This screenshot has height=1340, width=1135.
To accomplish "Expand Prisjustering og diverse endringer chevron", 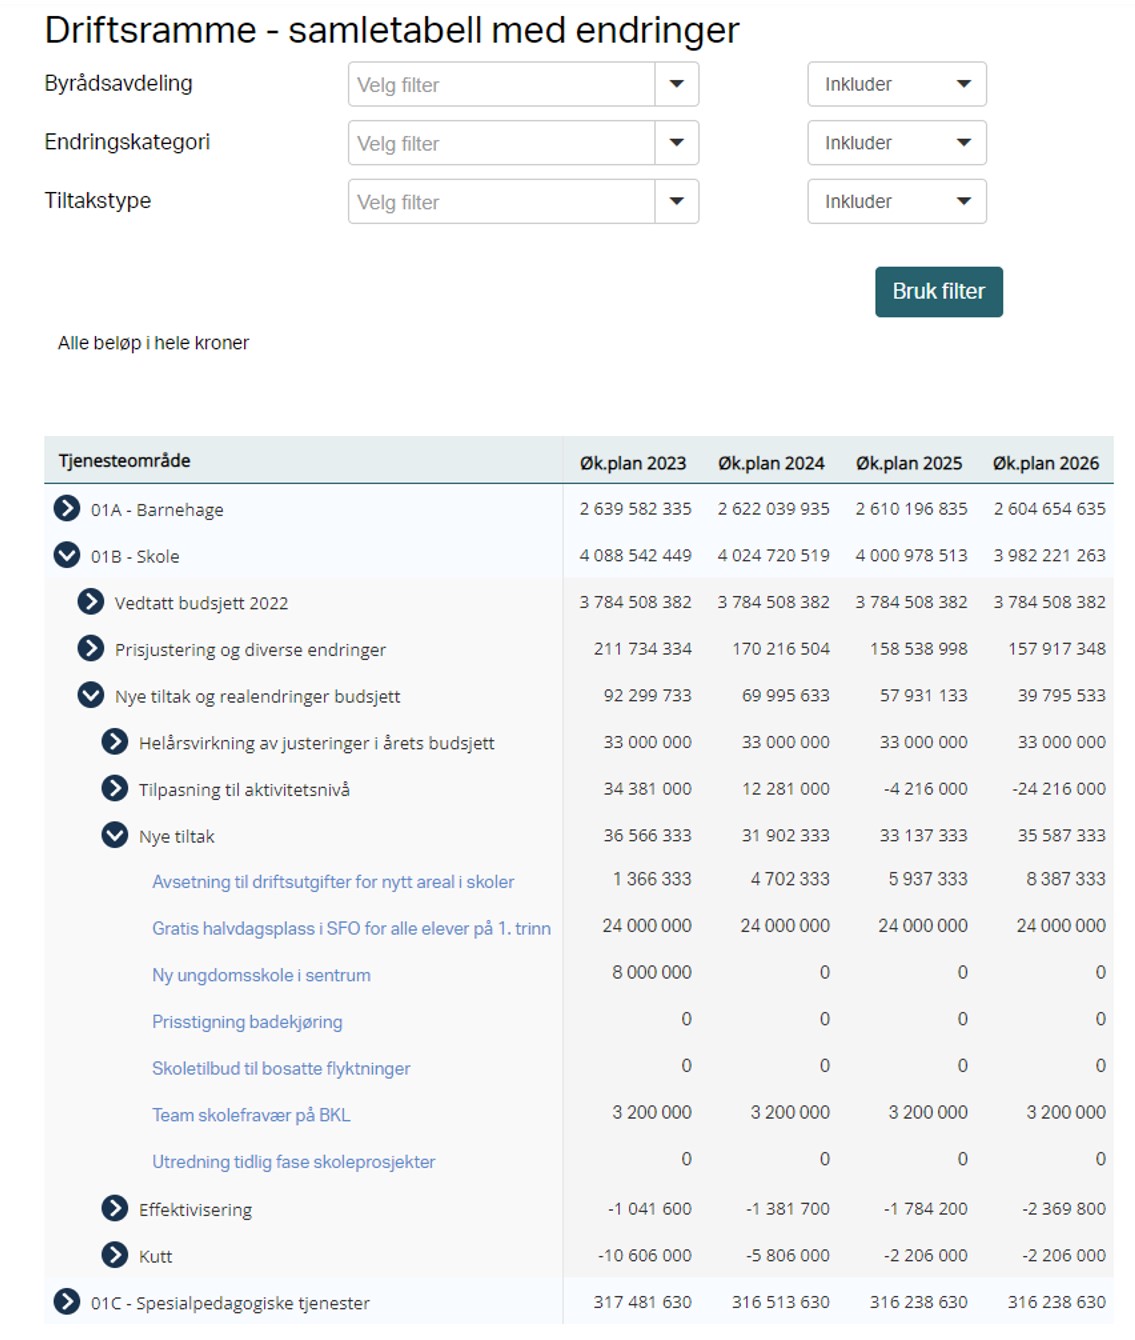I will pyautogui.click(x=91, y=649).
